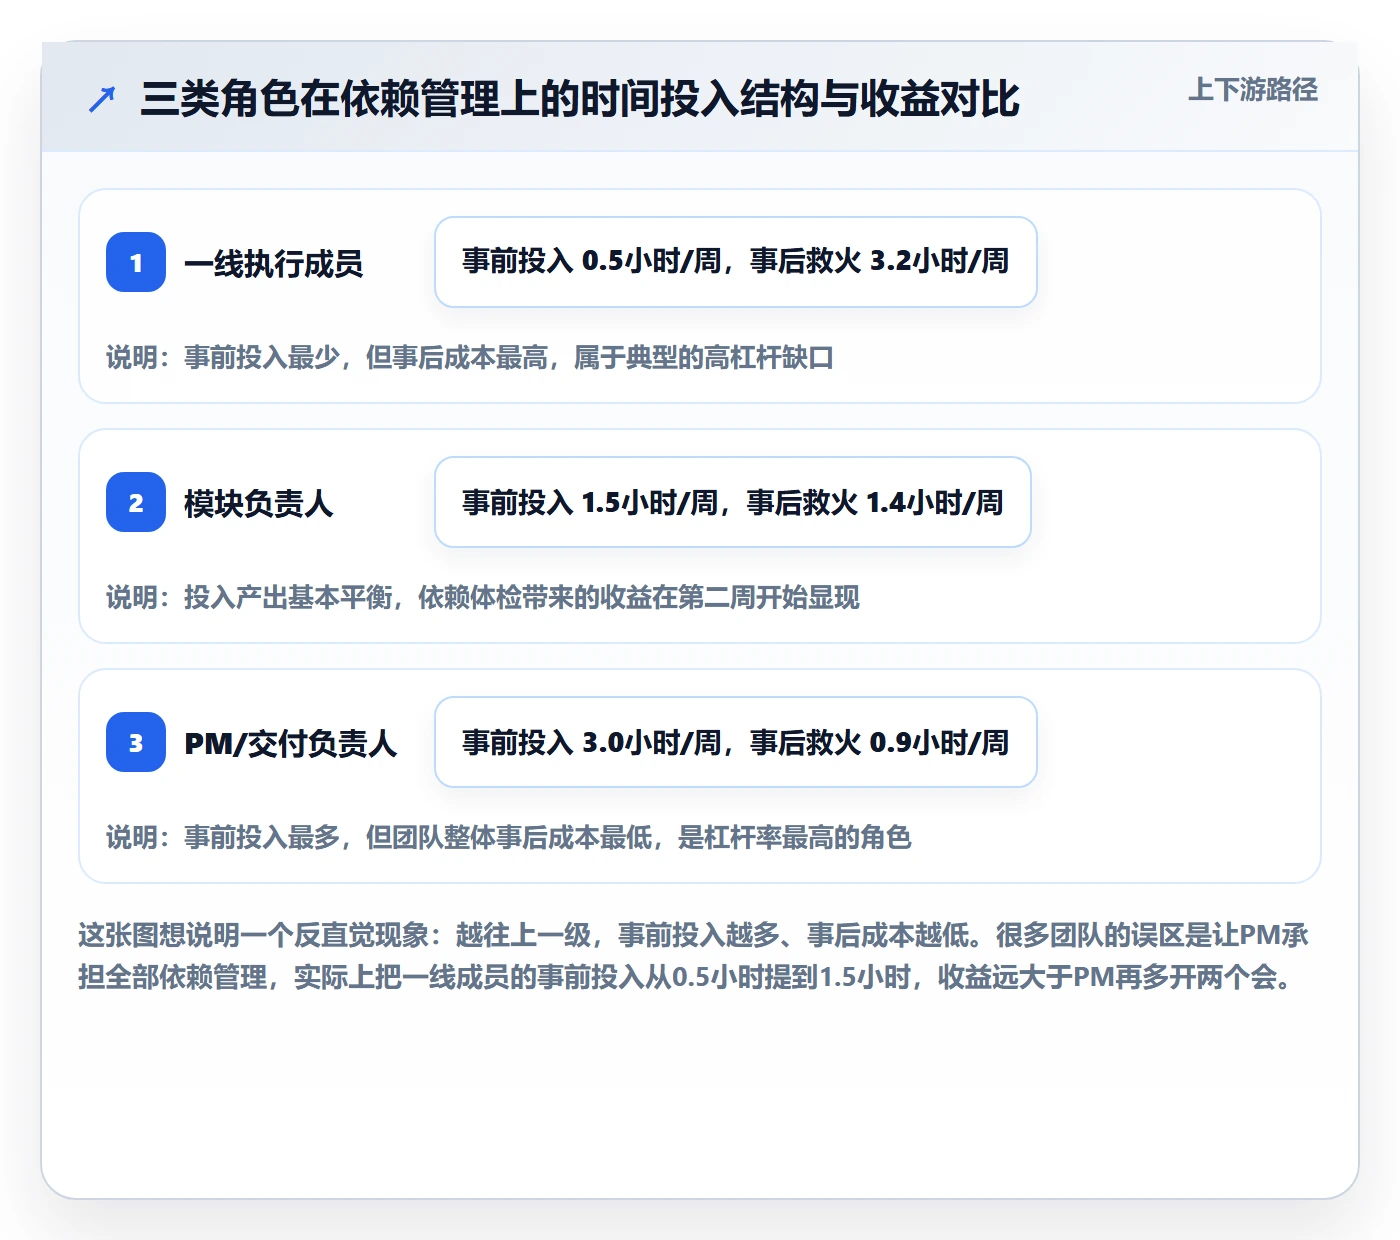Select the title 三类角色在依赖管理上的时间投入结构与收益对比
Viewport: 1400px width, 1240px height.
[580, 99]
